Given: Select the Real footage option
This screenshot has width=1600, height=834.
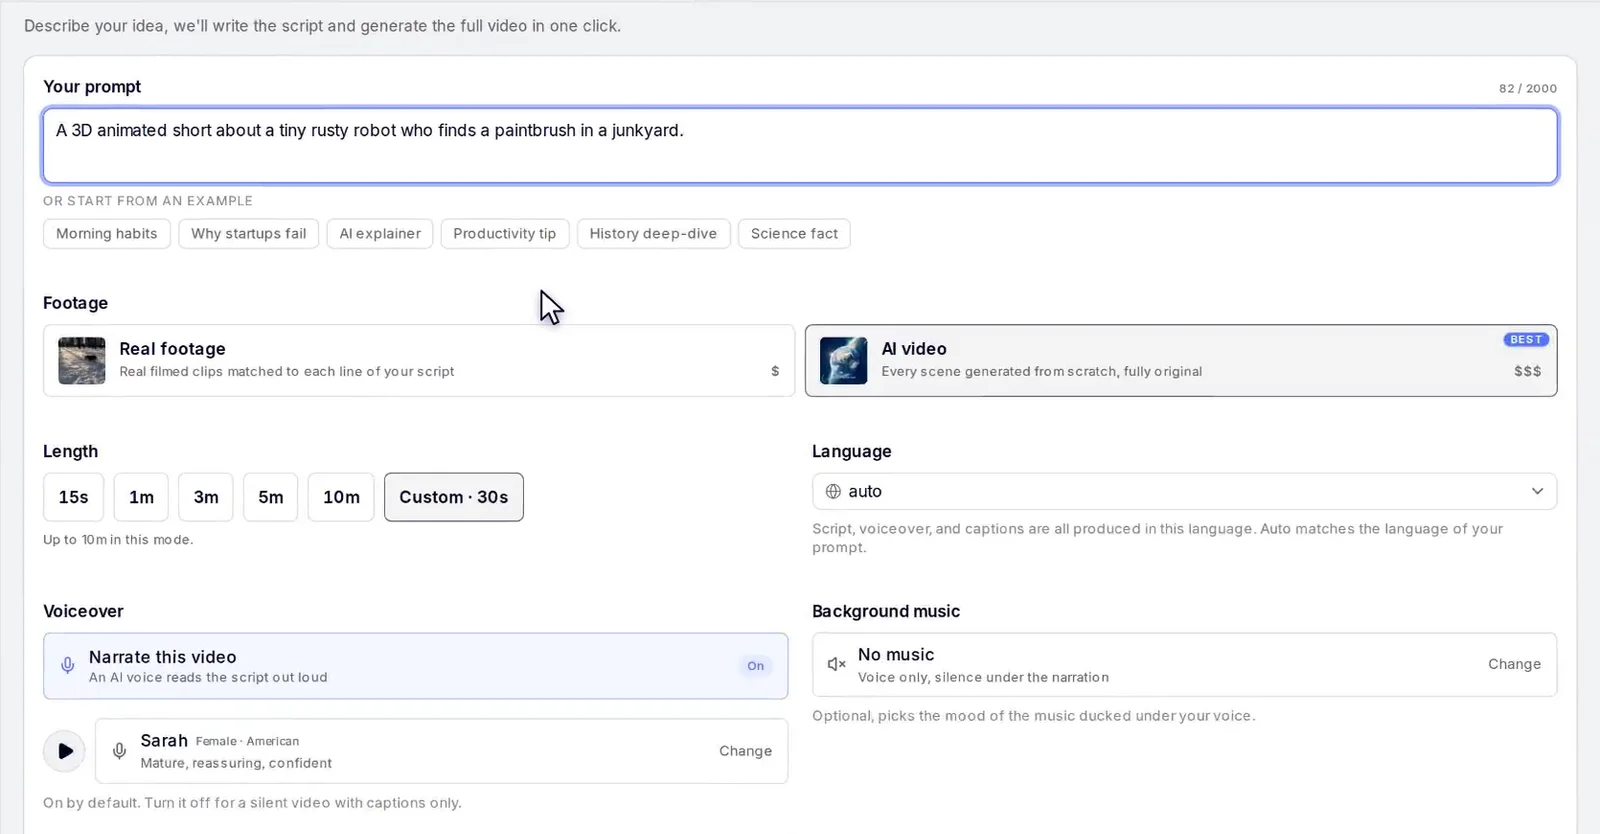Looking at the screenshot, I should (x=419, y=360).
